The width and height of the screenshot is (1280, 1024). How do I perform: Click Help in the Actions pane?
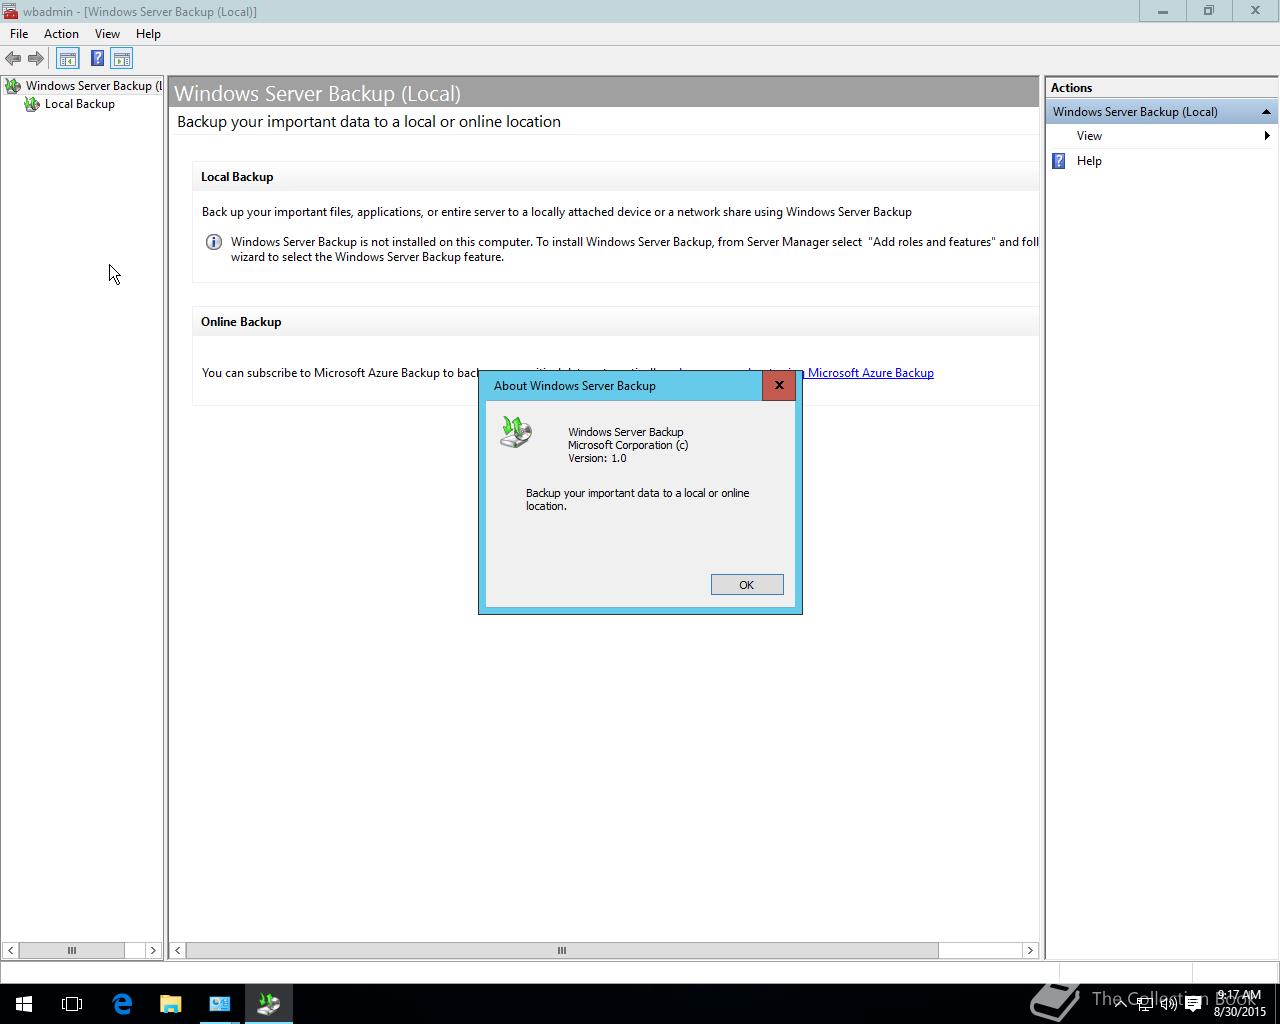(1089, 161)
